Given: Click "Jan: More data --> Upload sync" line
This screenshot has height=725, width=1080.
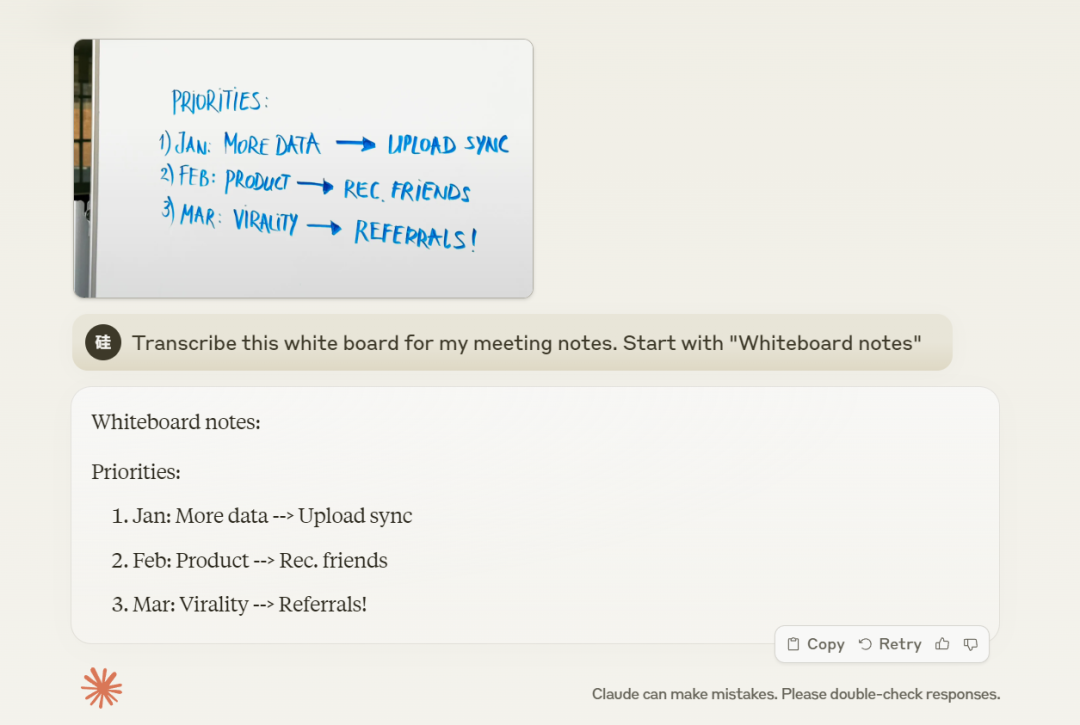Looking at the screenshot, I should [272, 516].
